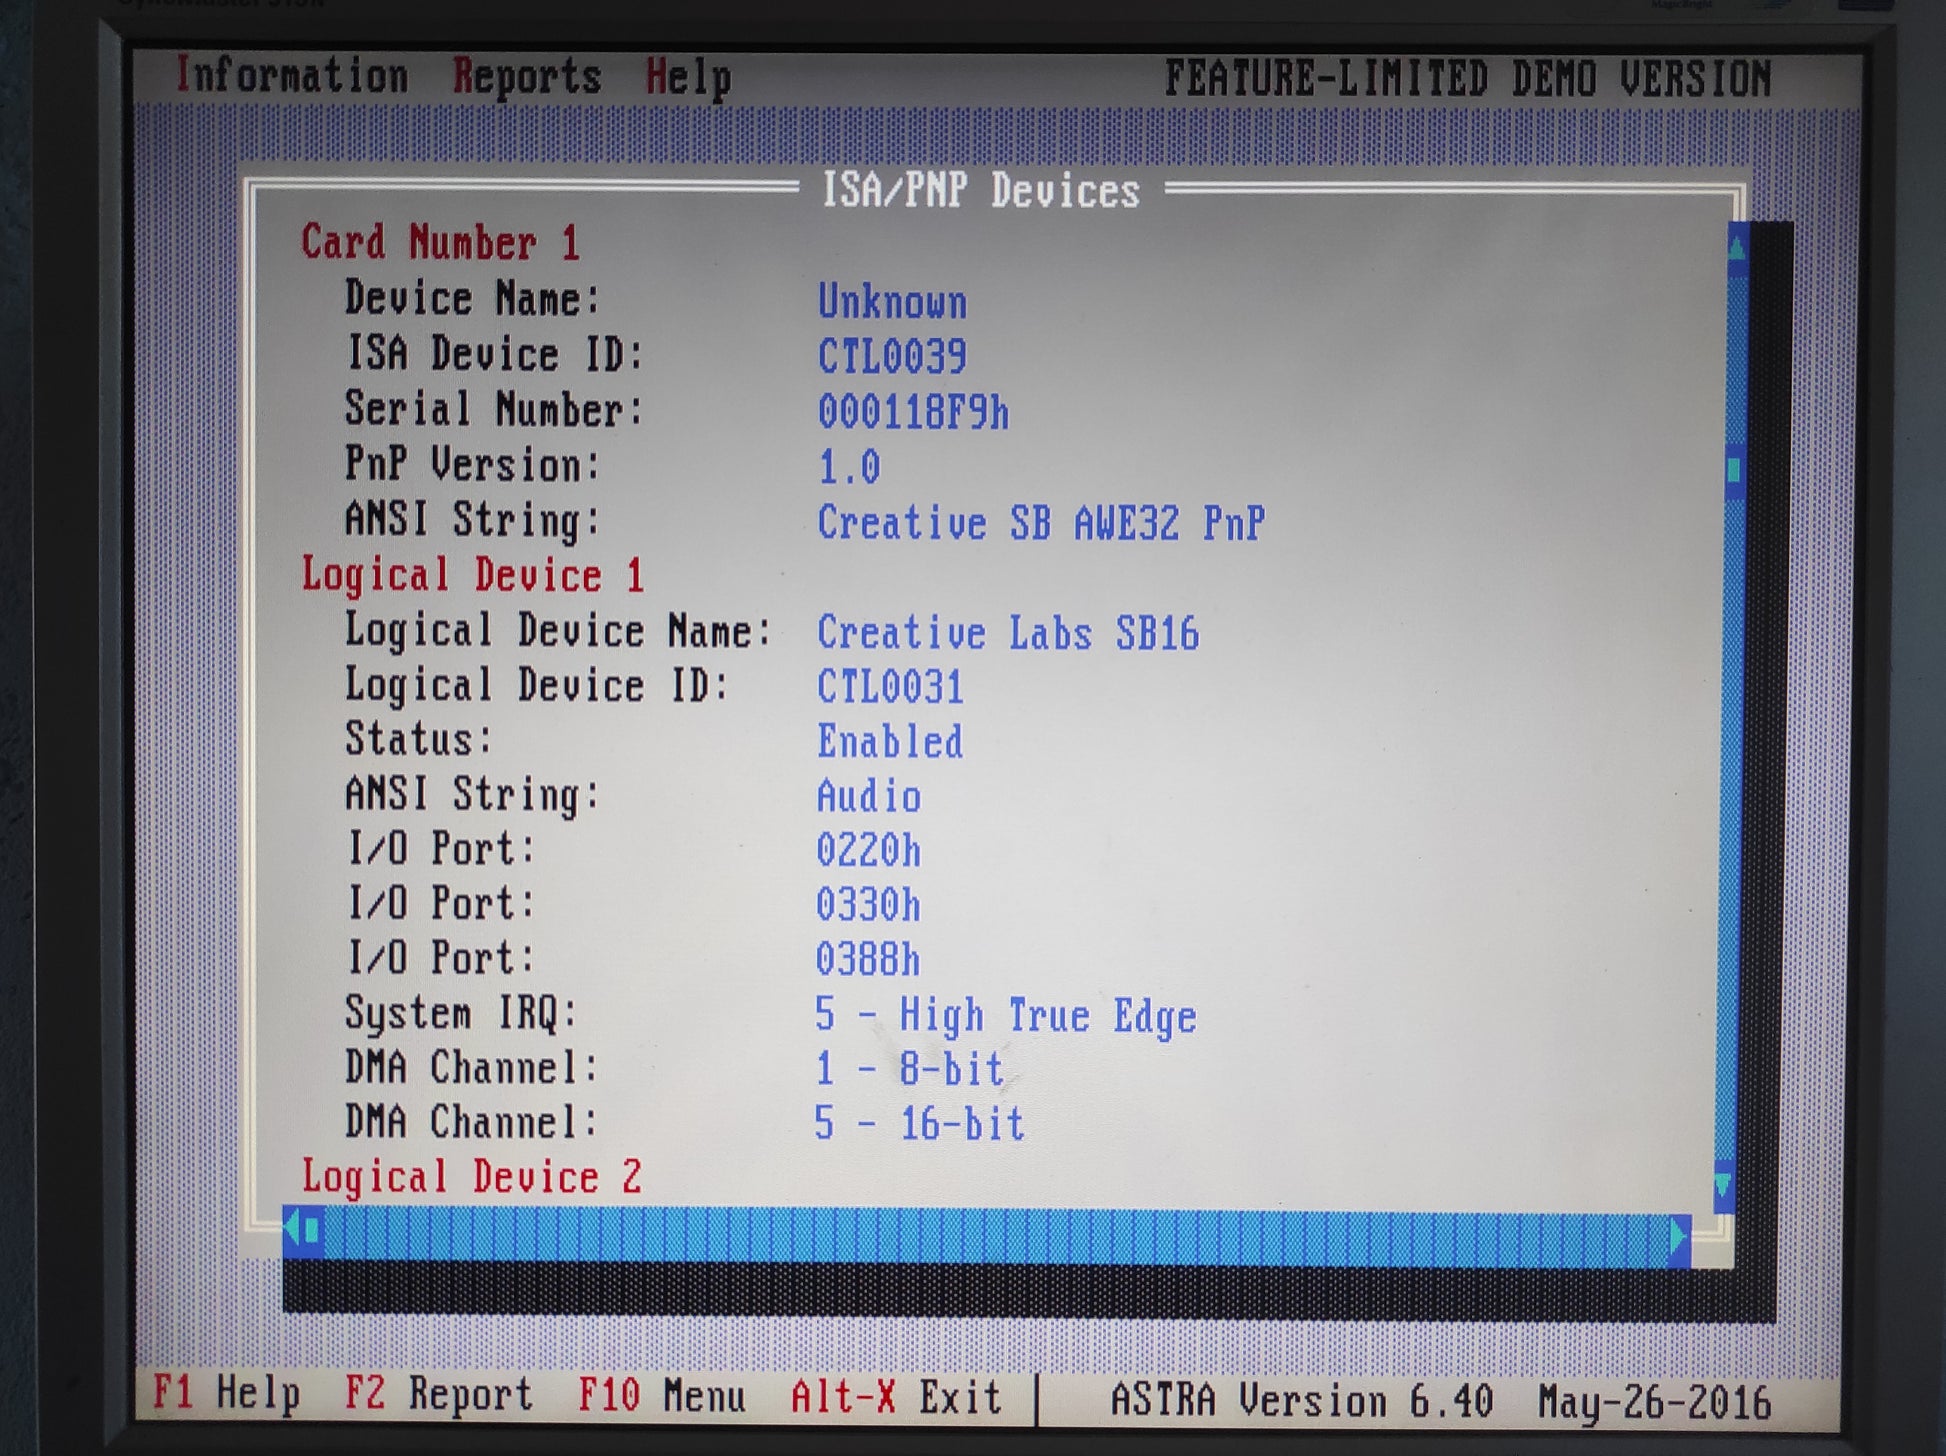The height and width of the screenshot is (1456, 1946).
Task: Click the I/O Port value 0330h
Action: click(868, 905)
